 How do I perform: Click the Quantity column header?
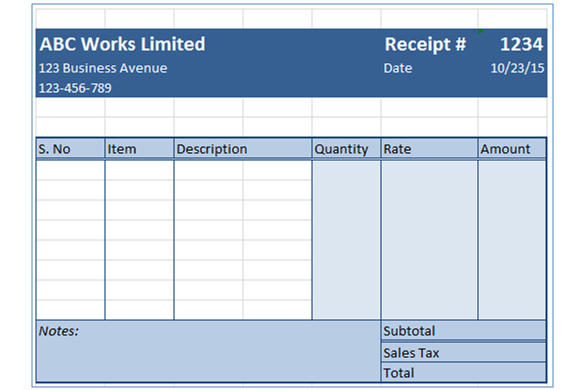[346, 149]
